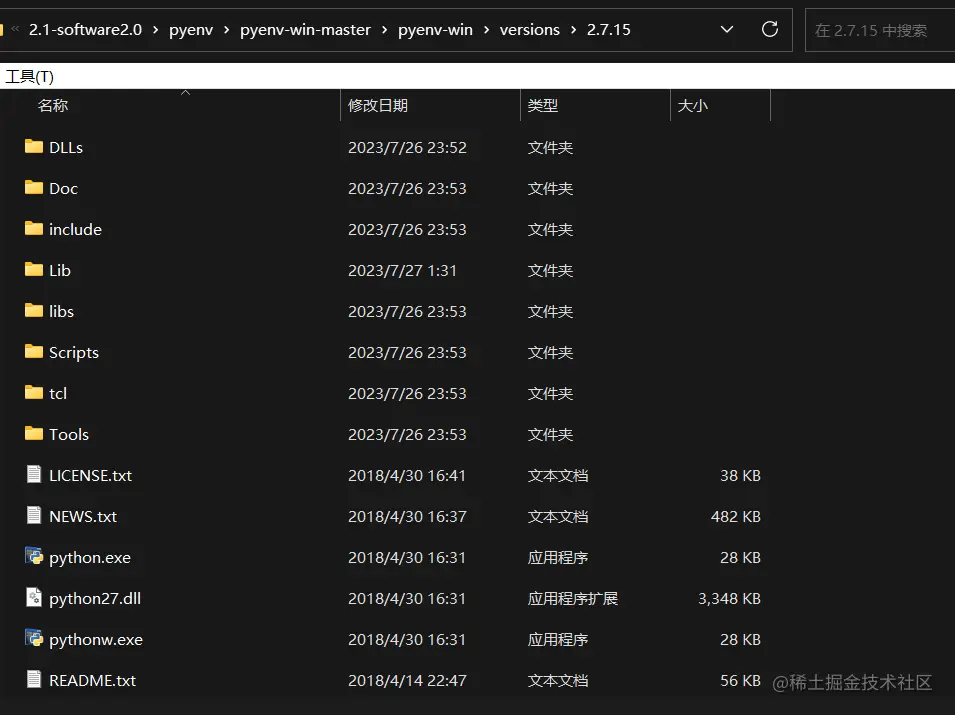Select the python27.dll file icon

tap(34, 597)
